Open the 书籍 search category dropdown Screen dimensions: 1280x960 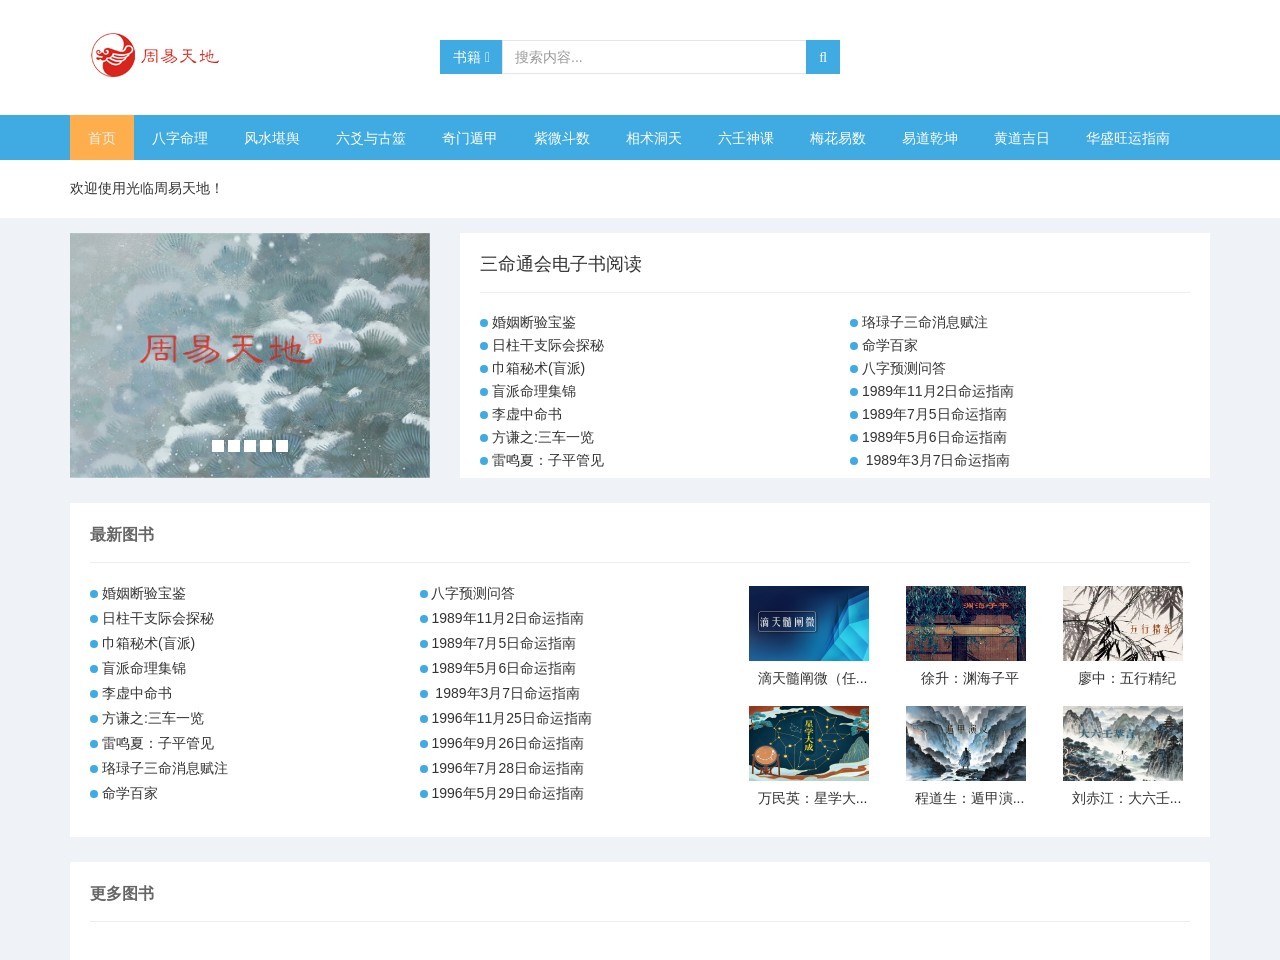click(x=471, y=57)
